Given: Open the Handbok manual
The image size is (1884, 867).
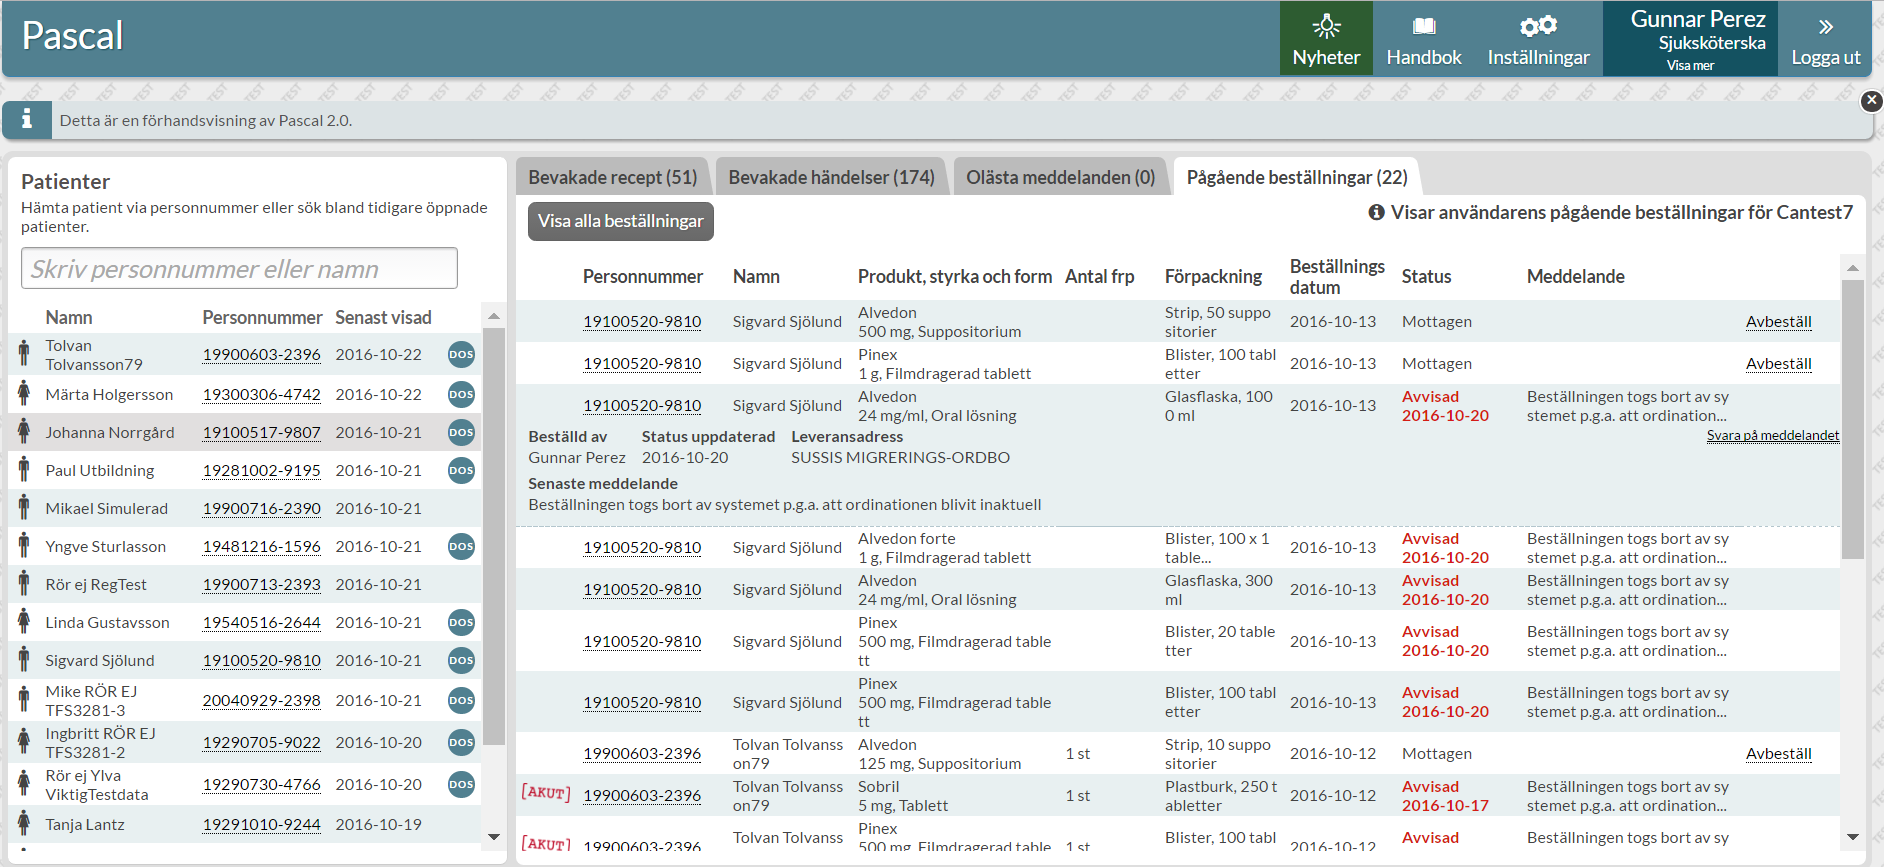Looking at the screenshot, I should click(1424, 38).
